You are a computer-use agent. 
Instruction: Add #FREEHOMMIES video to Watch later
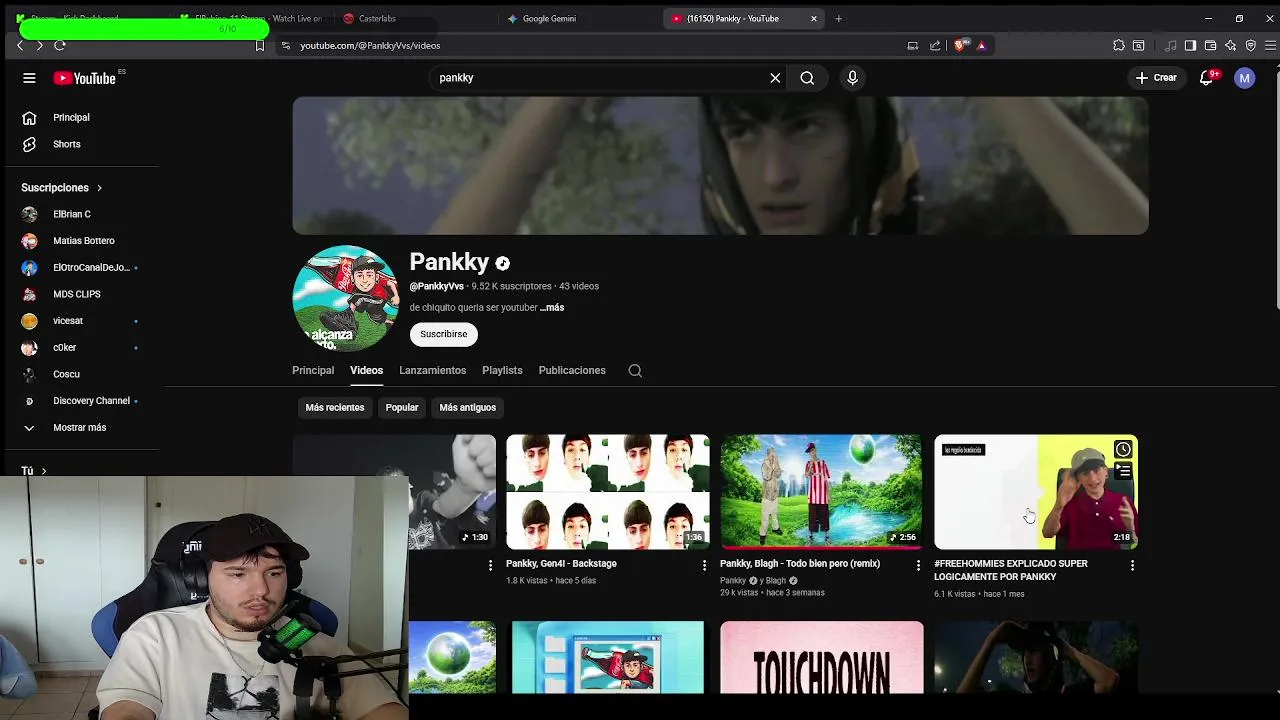(1123, 450)
